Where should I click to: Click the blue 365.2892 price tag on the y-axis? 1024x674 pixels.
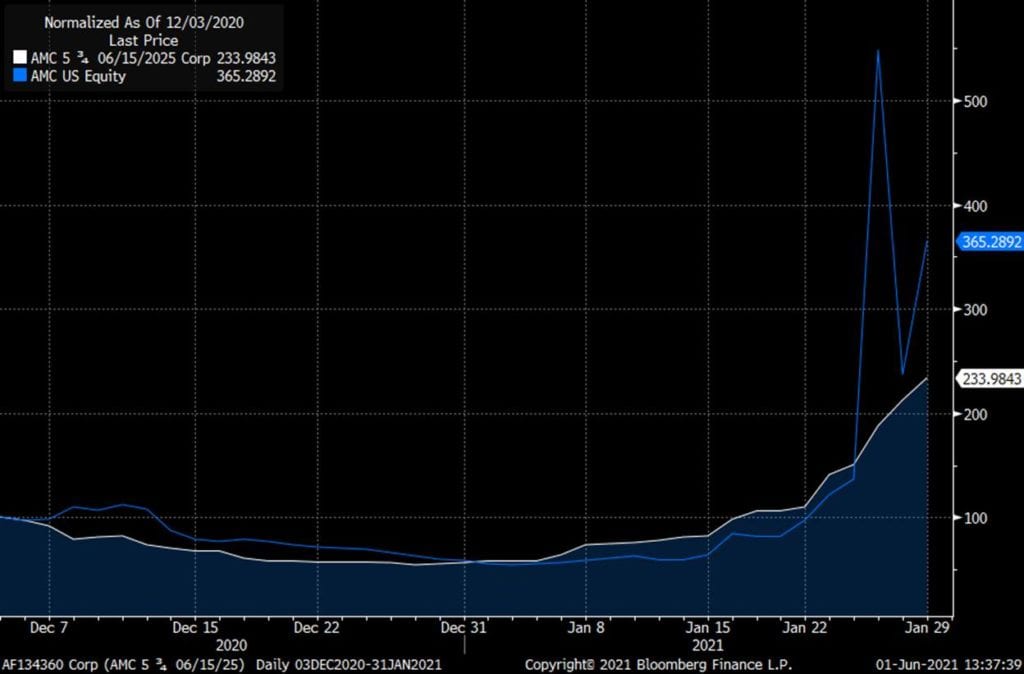(x=991, y=242)
